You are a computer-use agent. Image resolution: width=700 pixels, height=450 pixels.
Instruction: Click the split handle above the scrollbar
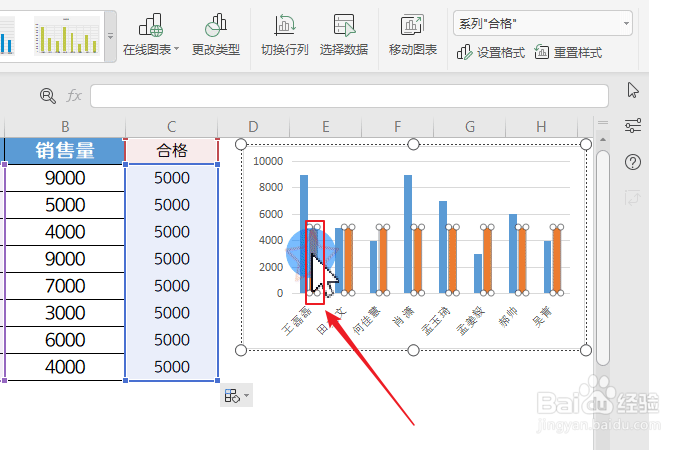(603, 123)
